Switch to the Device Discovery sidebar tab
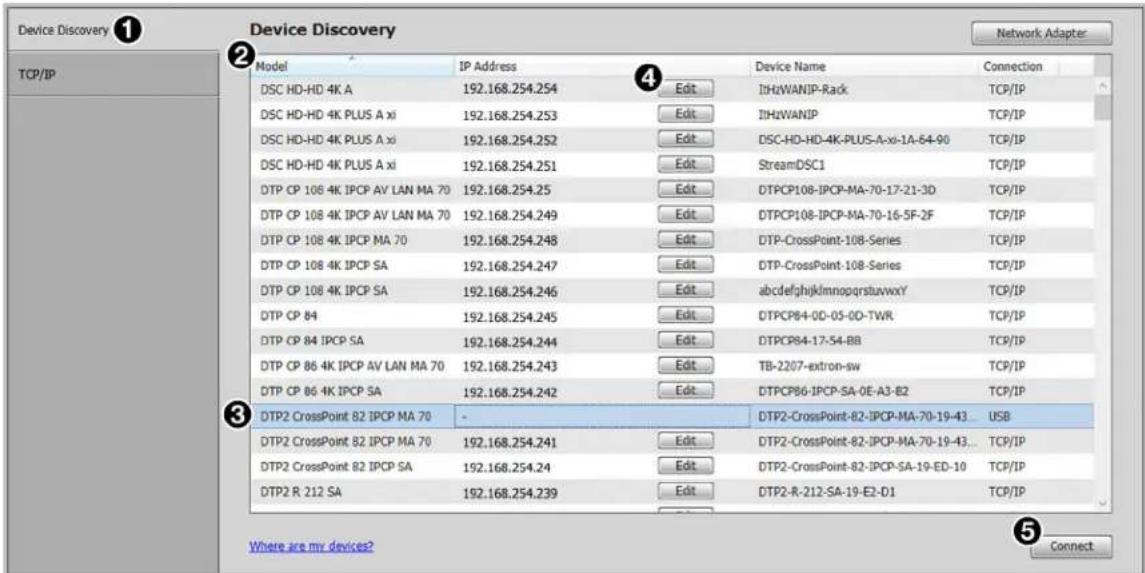The width and height of the screenshot is (1145, 573). pos(110,30)
